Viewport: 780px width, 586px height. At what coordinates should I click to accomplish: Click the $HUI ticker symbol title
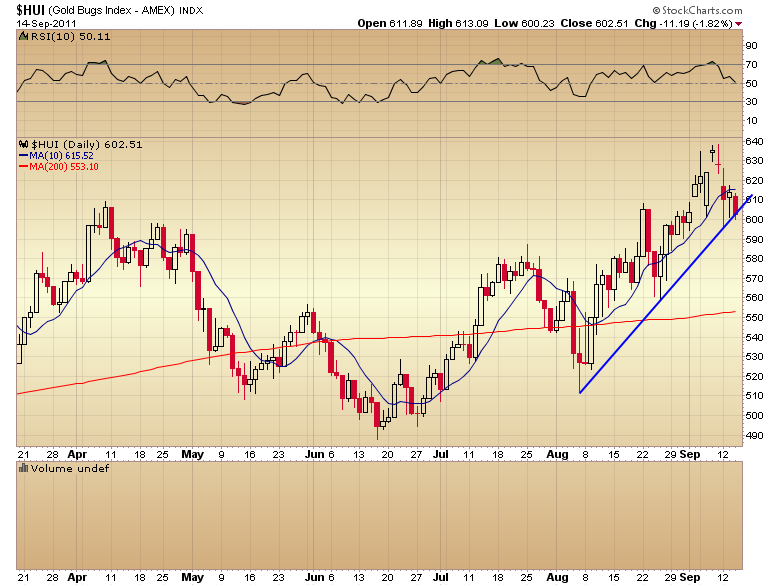coord(30,10)
